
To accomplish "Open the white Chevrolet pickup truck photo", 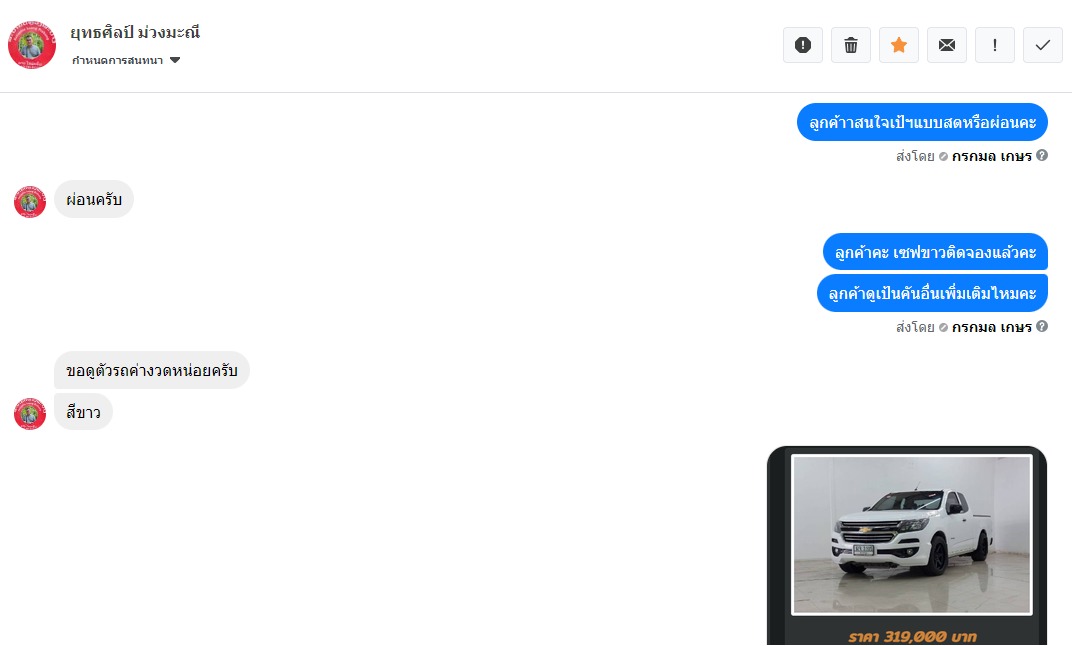I will tap(911, 535).
